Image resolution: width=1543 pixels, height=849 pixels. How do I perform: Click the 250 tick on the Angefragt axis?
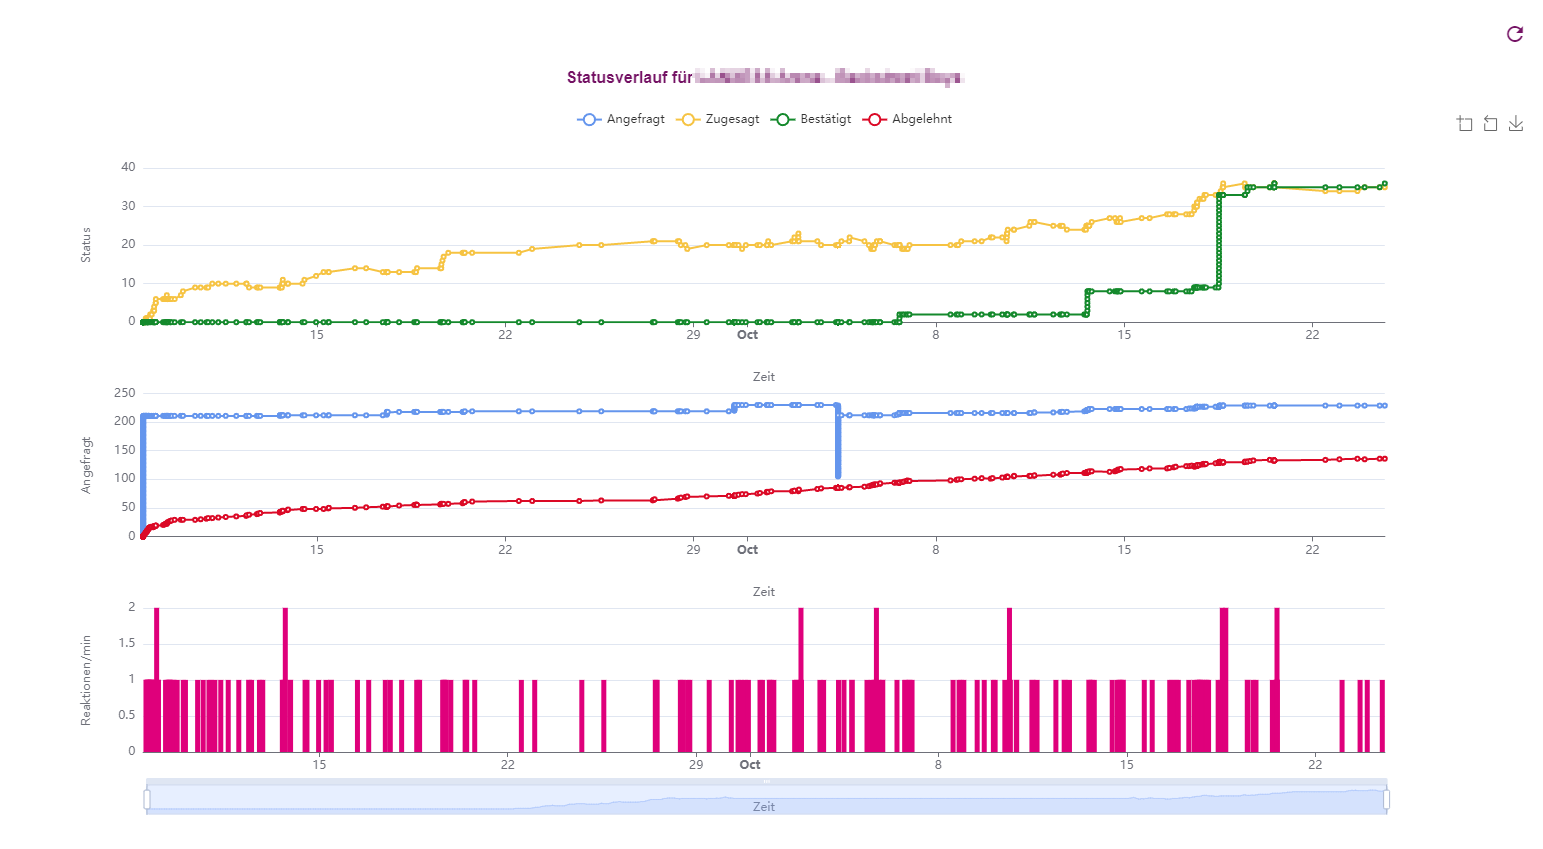pos(125,393)
